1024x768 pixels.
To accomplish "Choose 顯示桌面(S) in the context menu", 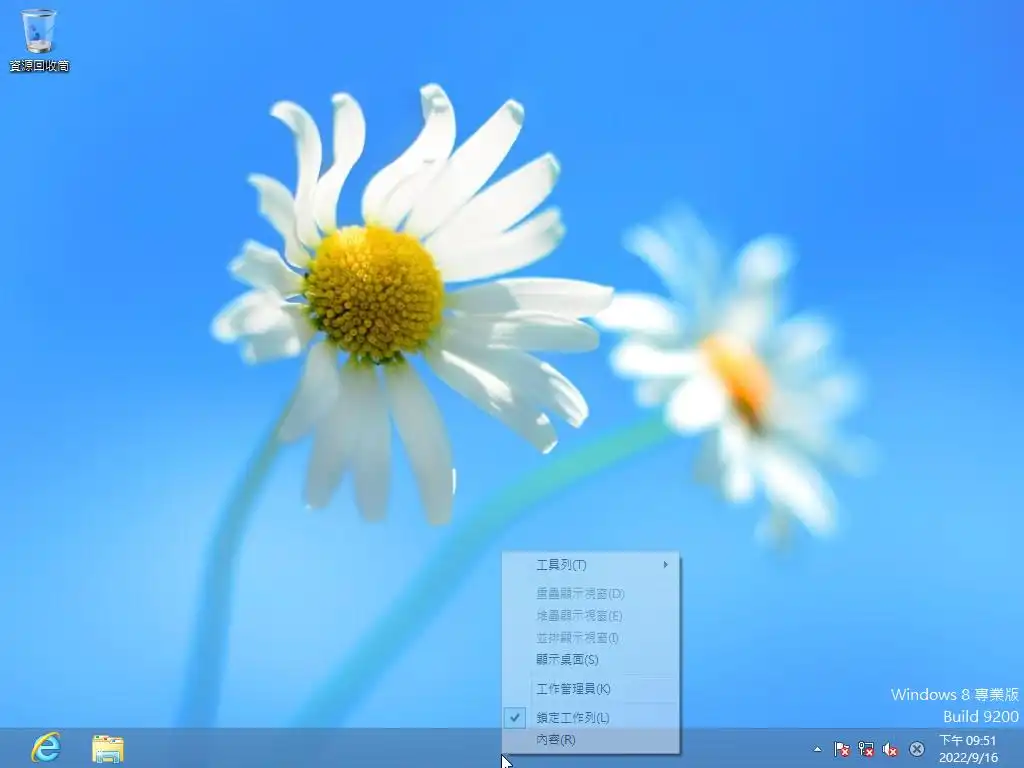I will tap(591, 660).
